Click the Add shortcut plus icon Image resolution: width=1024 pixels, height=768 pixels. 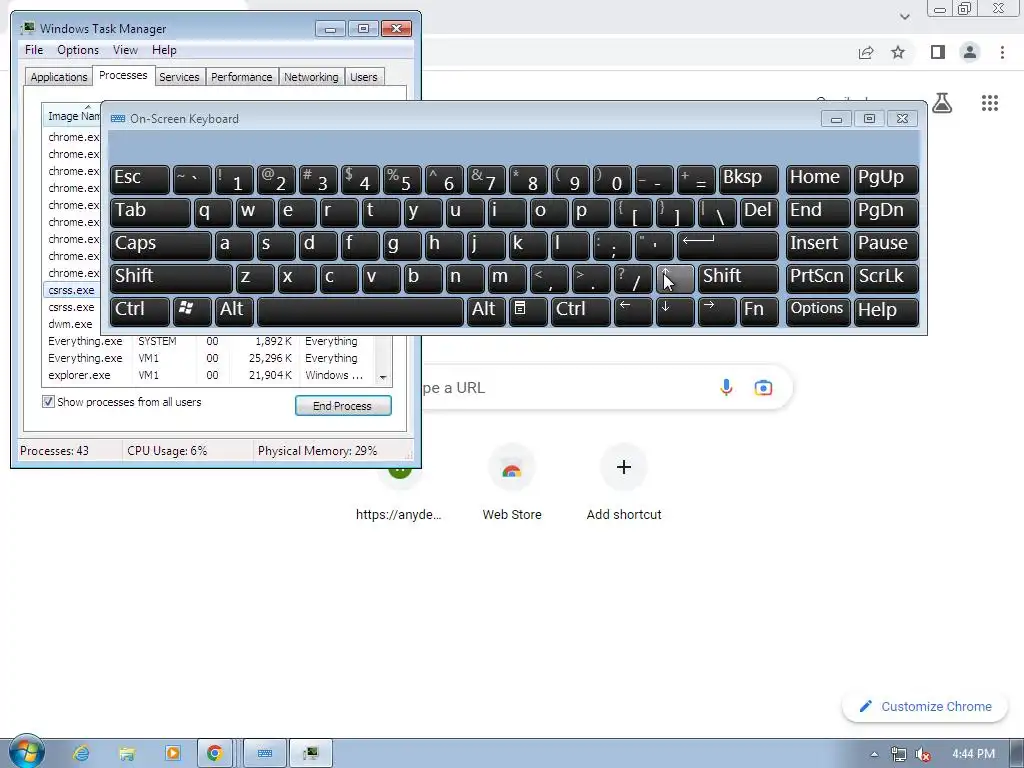pyautogui.click(x=624, y=467)
